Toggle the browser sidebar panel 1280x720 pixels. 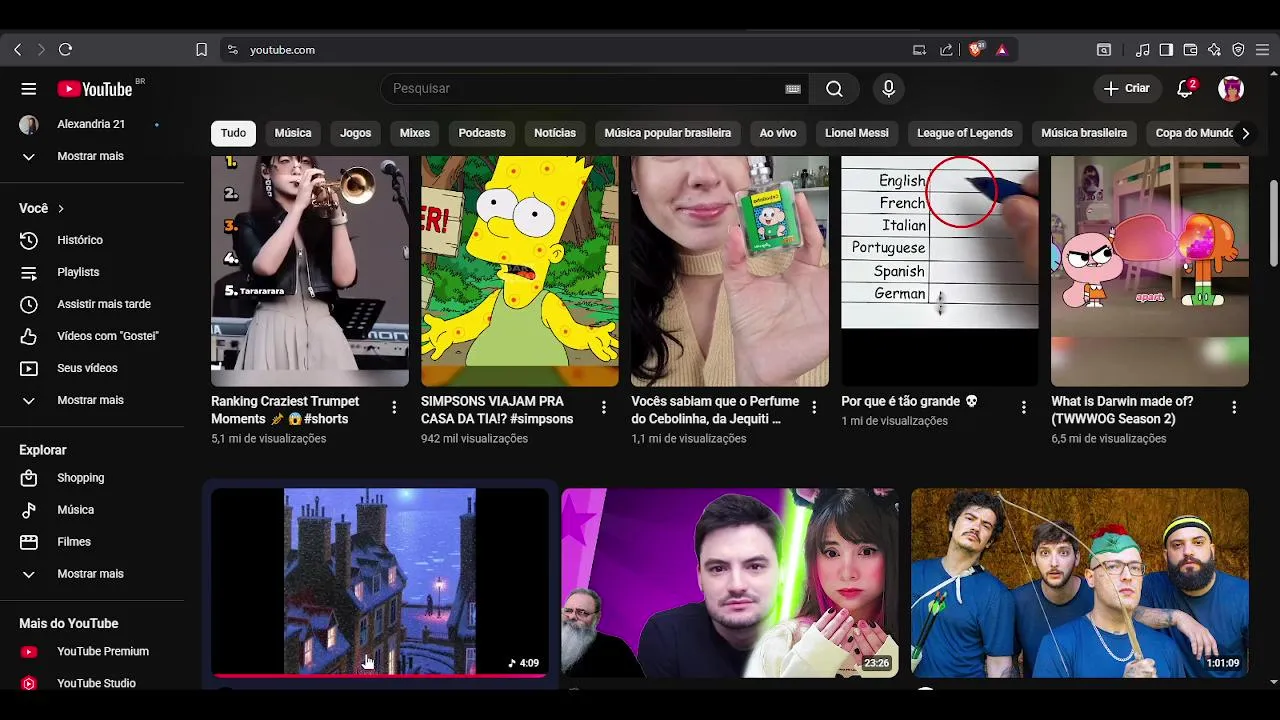1166,49
